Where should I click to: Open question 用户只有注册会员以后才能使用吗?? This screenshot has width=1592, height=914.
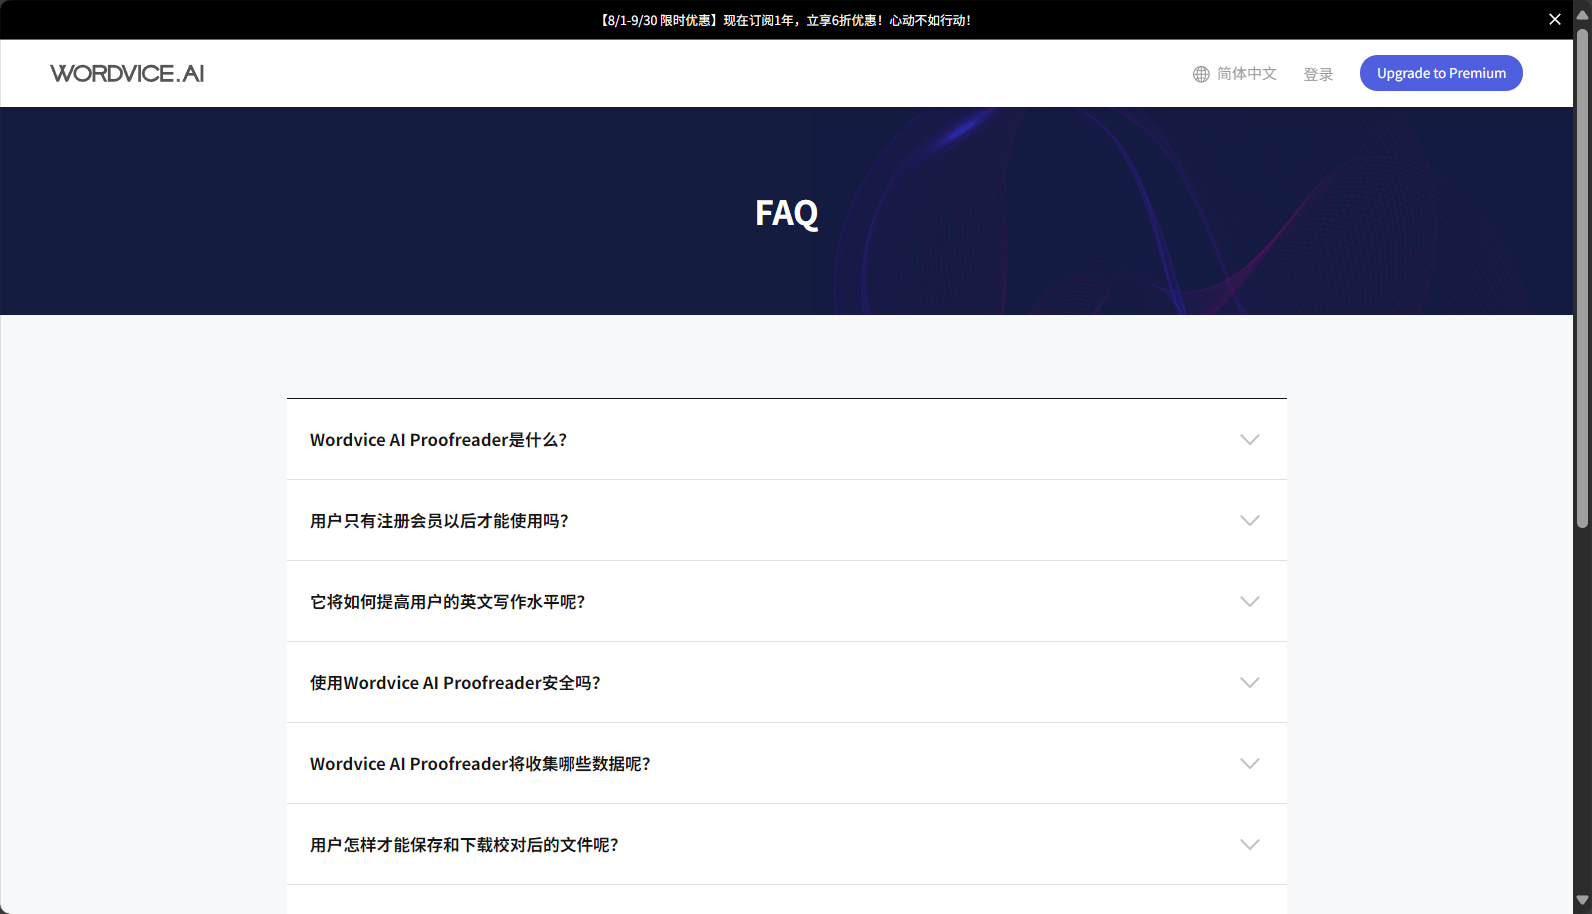pyautogui.click(x=787, y=521)
